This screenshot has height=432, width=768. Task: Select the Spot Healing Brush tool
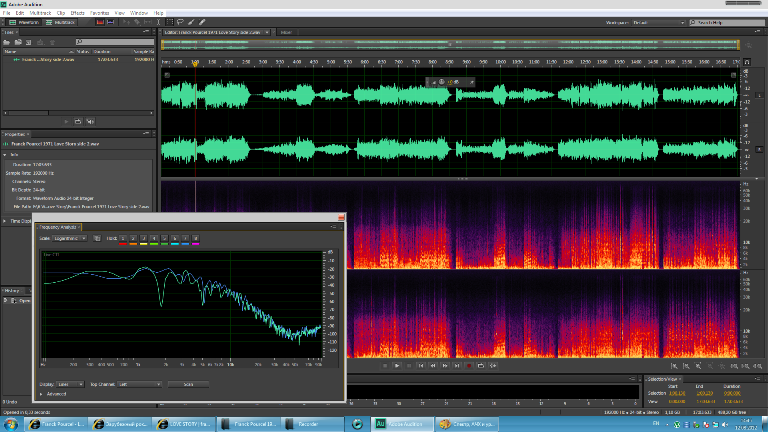point(202,22)
